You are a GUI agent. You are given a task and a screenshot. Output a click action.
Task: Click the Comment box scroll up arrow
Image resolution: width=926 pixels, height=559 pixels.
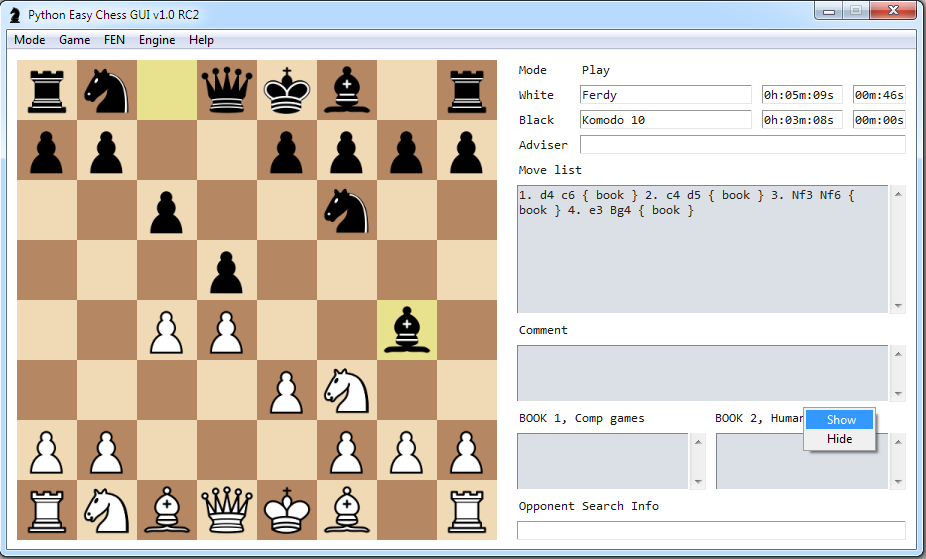(x=898, y=354)
